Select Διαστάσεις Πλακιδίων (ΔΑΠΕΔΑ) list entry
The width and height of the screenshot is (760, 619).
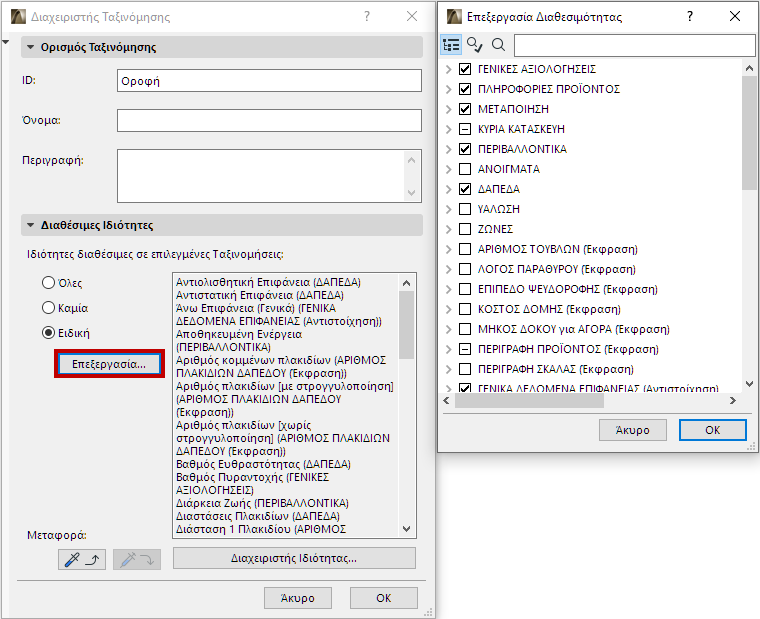(x=258, y=516)
